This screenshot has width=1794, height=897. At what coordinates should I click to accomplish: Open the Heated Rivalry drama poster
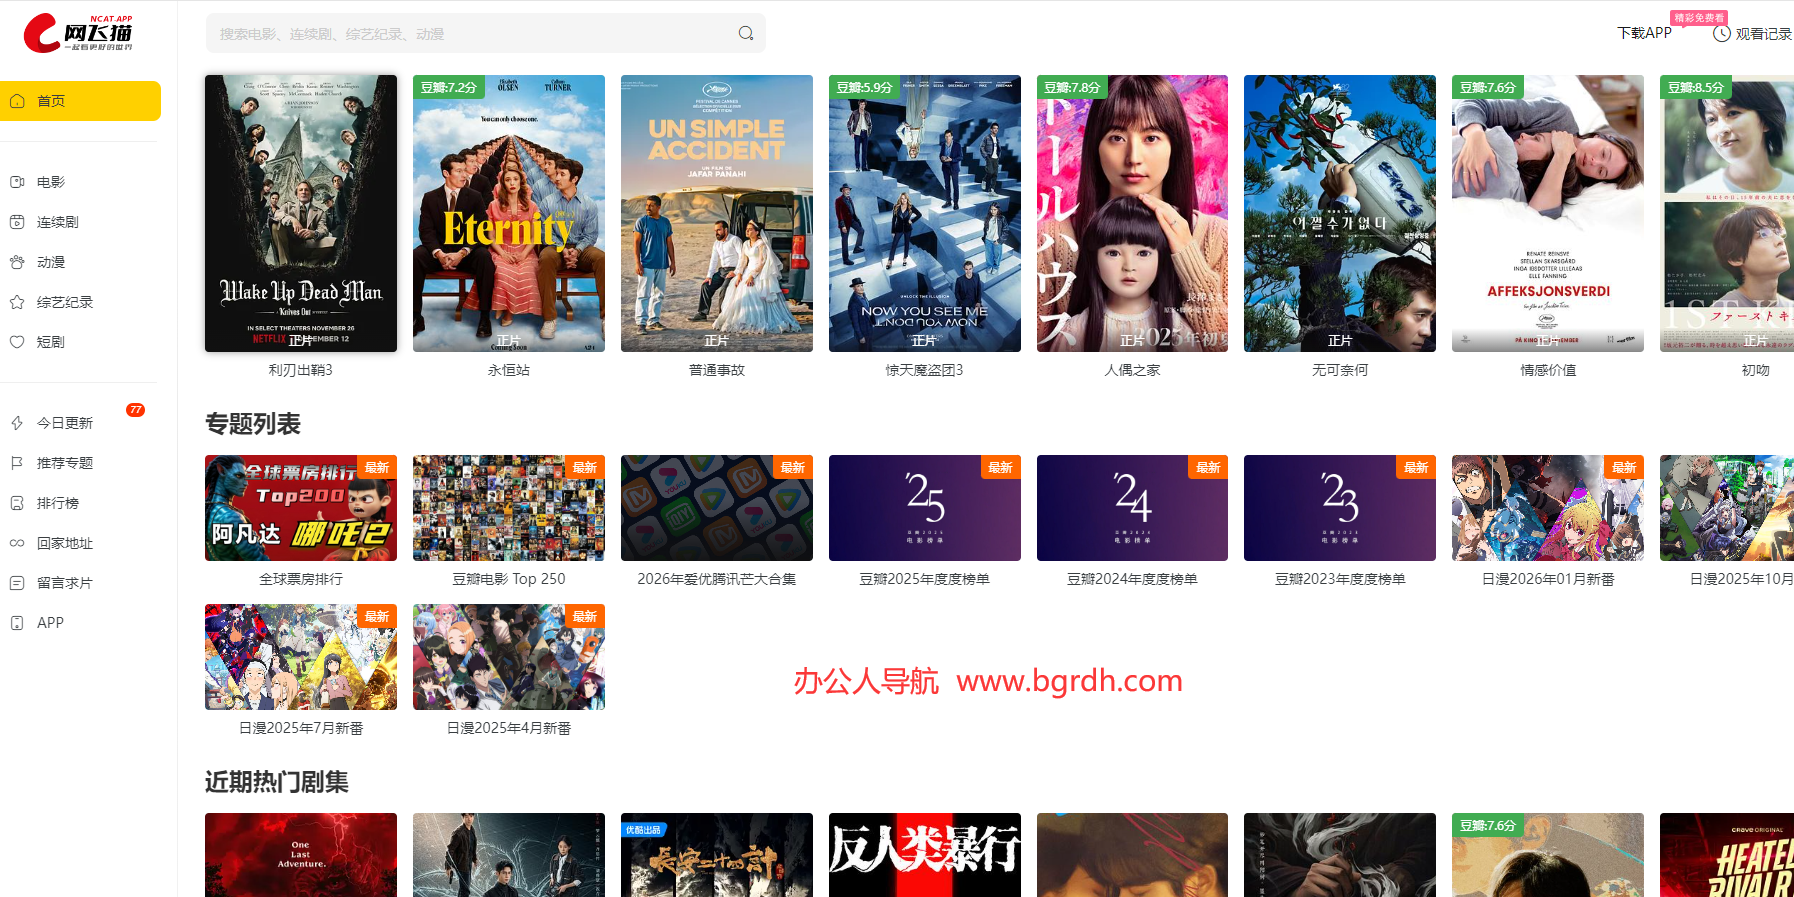coord(1727,855)
